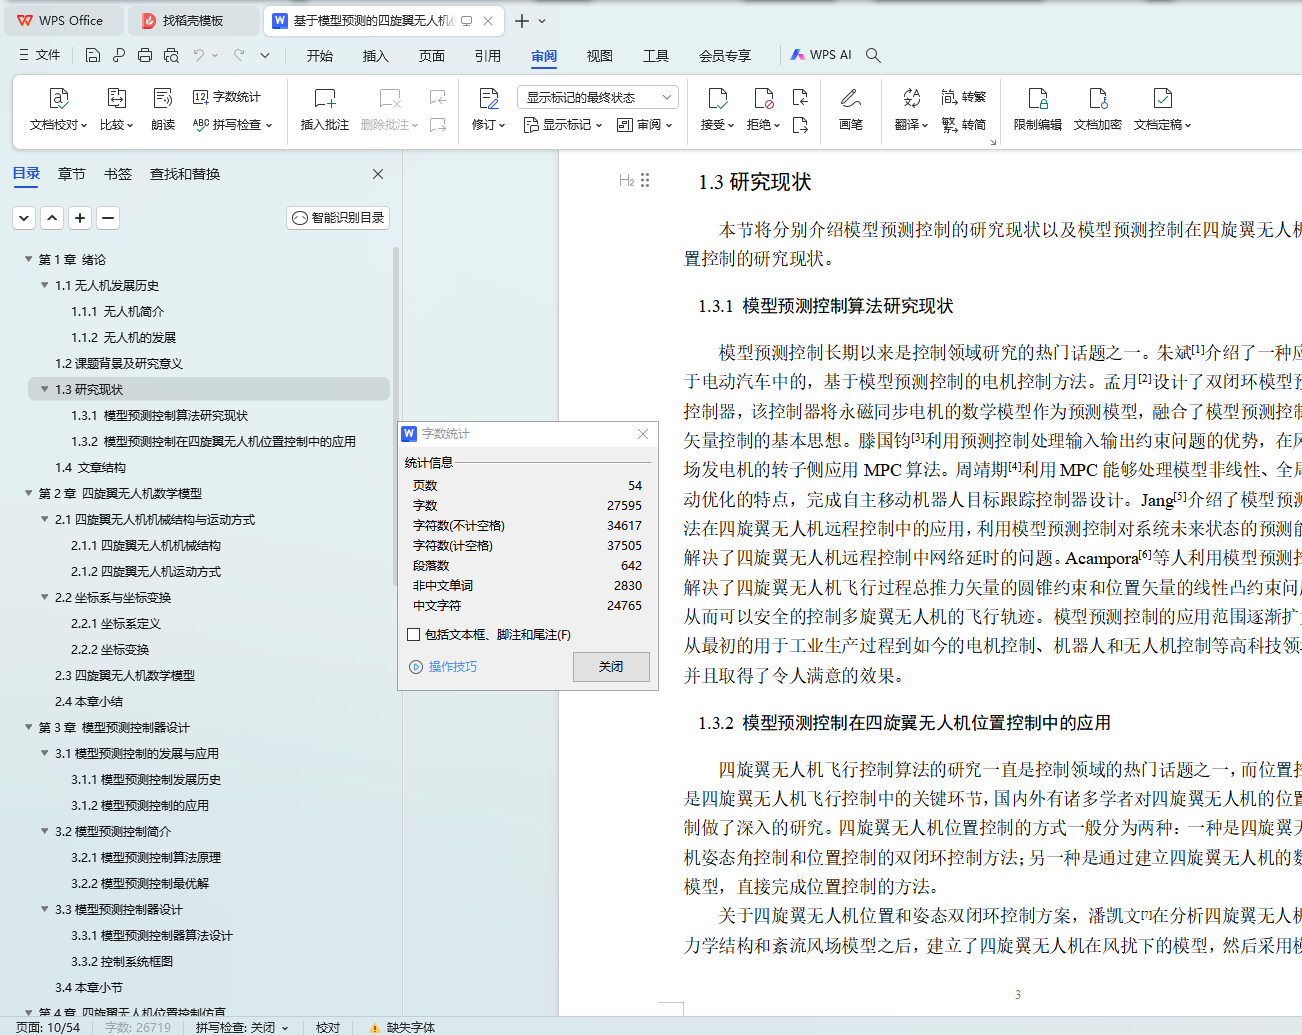Convert text with 转简
This screenshot has width=1302, height=1035.
[964, 125]
